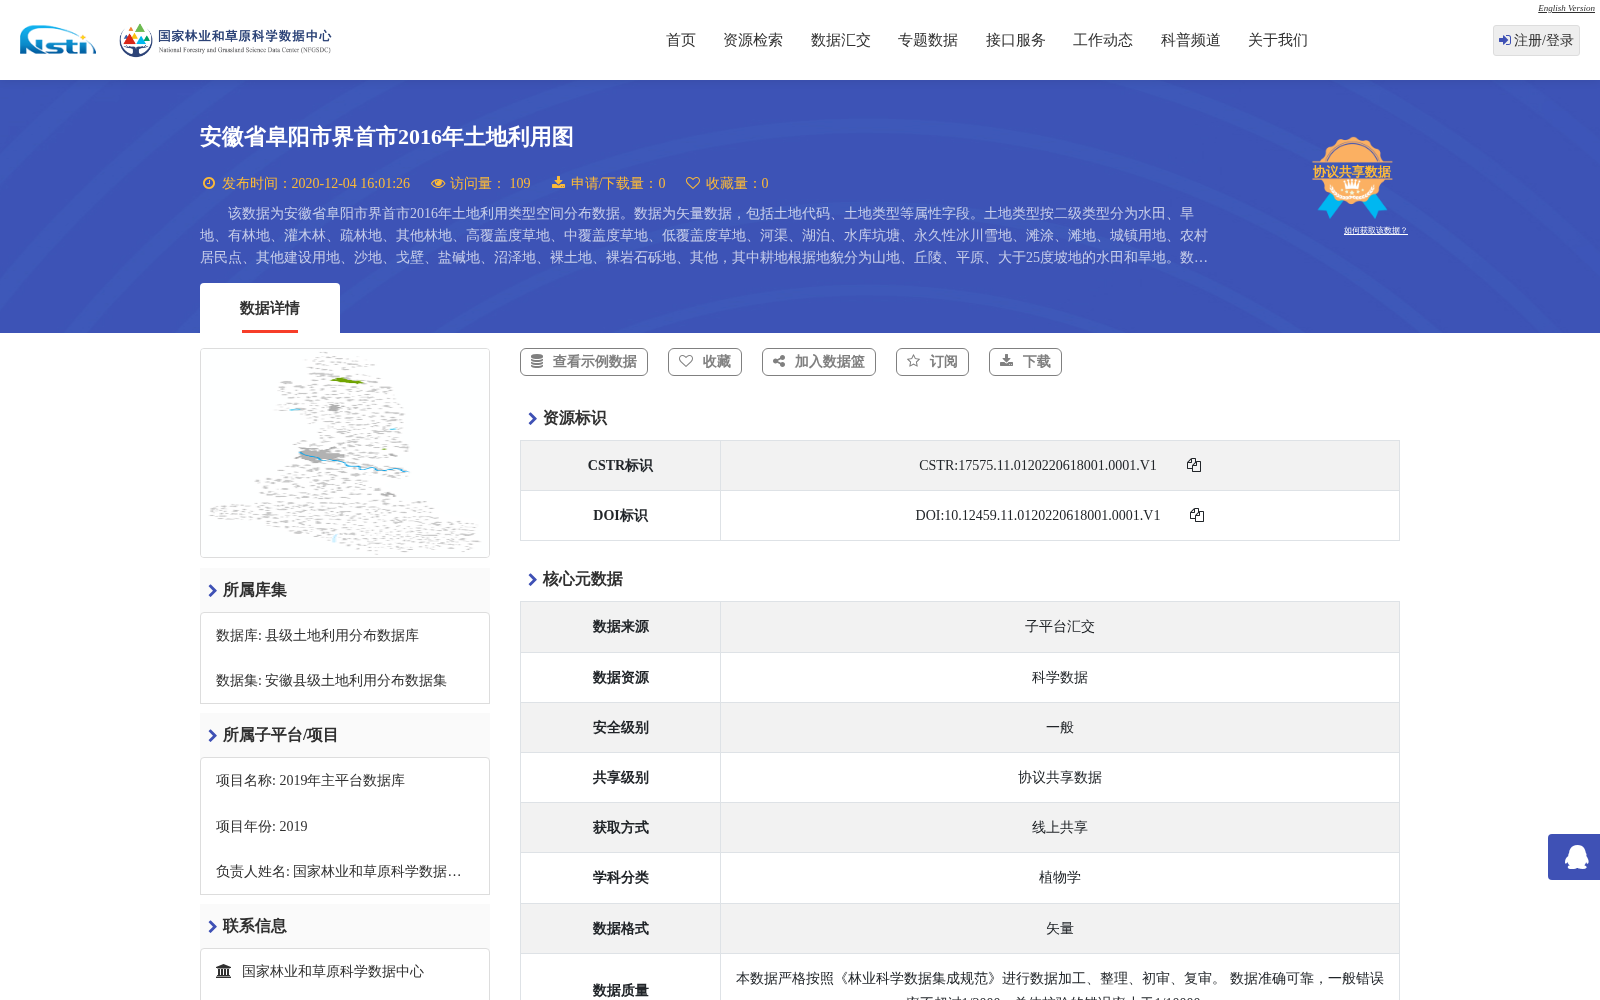Image resolution: width=1600 pixels, height=1000 pixels.
Task: Click 数据库: 县级土地利用分布数据库
Action: pyautogui.click(x=317, y=636)
